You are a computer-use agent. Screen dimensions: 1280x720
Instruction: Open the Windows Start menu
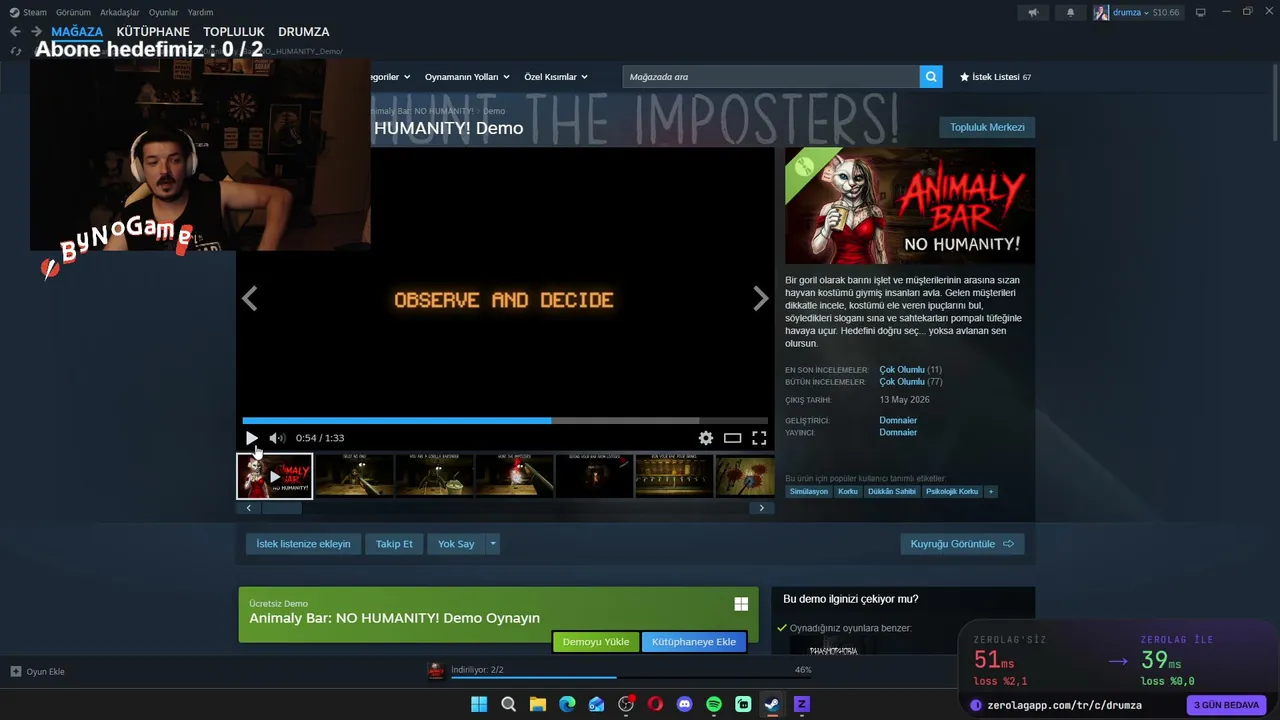tap(479, 704)
